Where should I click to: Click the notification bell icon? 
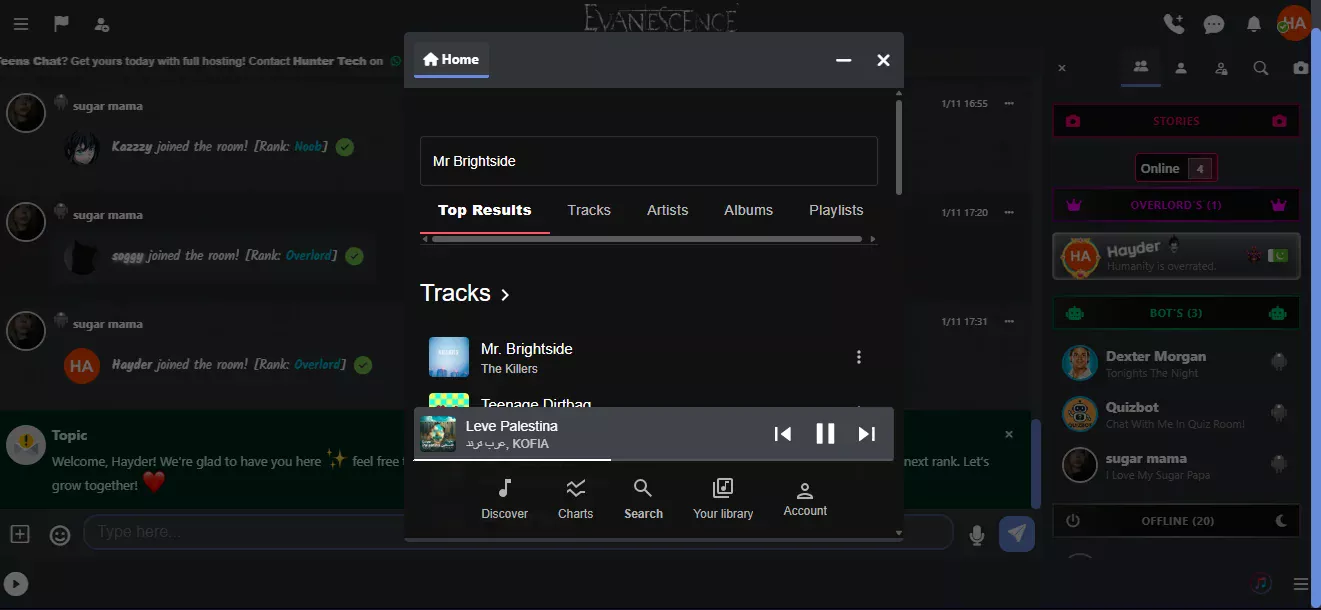tap(1253, 24)
